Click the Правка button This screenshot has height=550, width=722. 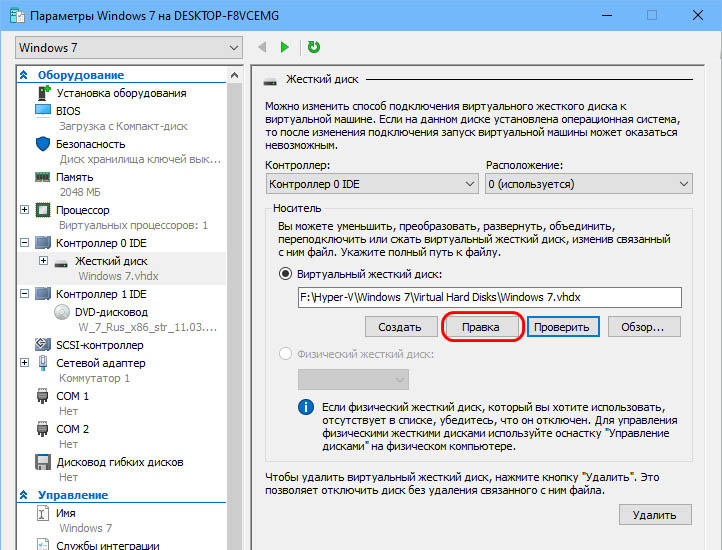pyautogui.click(x=481, y=327)
